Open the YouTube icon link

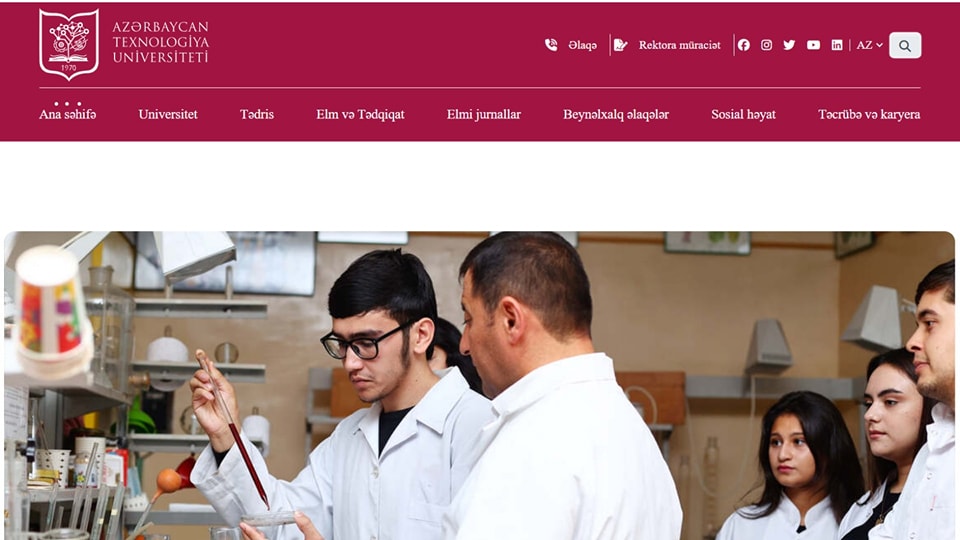coord(813,45)
